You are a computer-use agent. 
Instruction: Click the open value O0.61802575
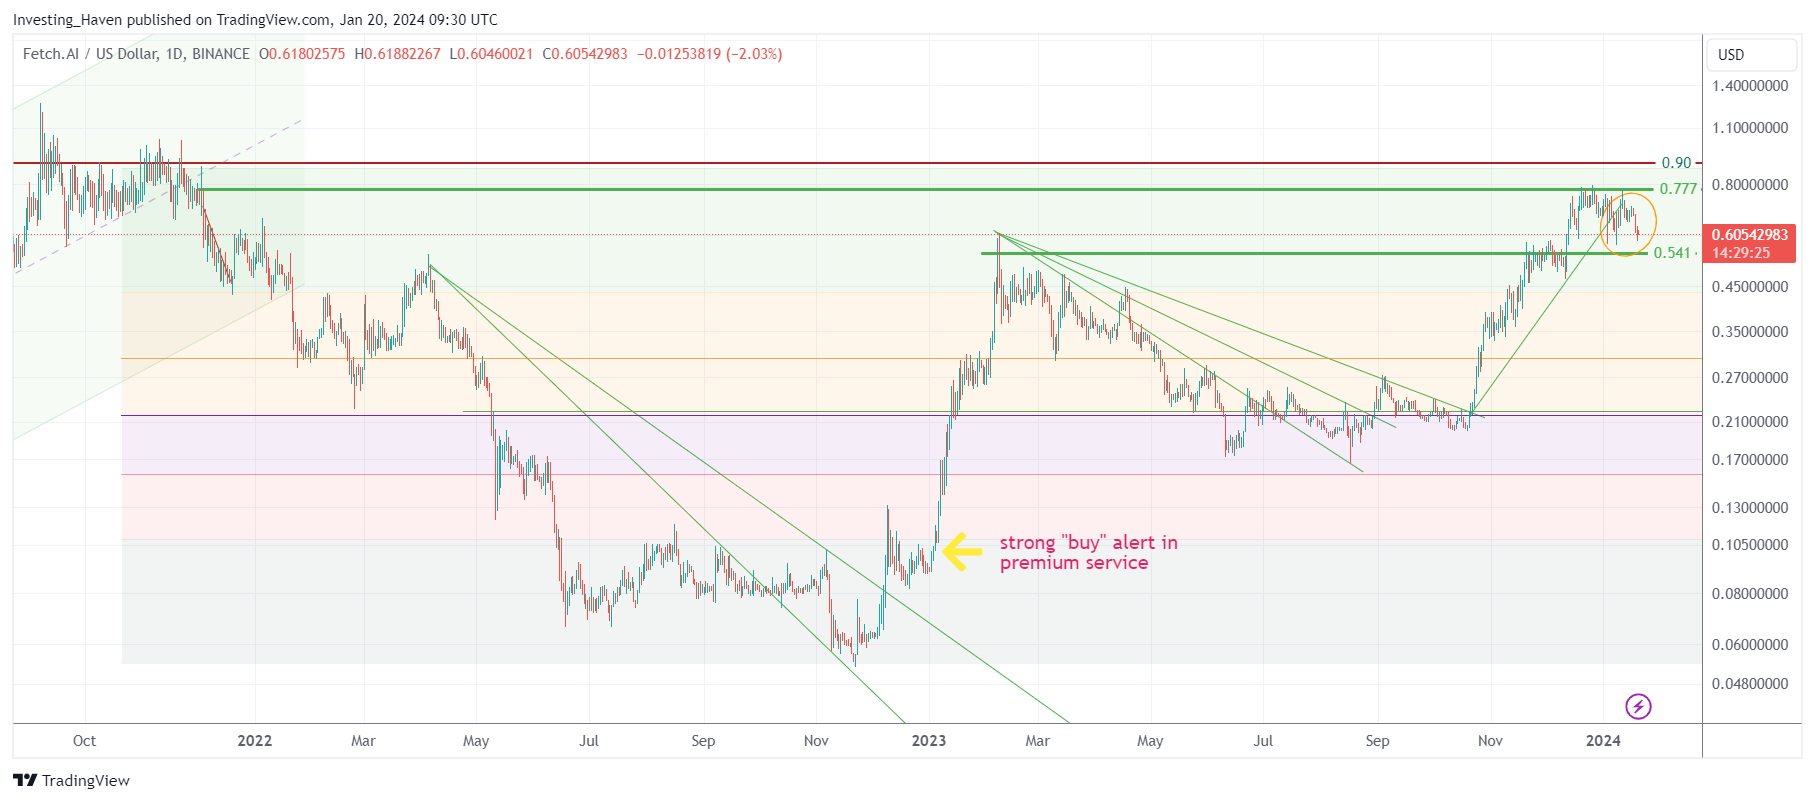click(302, 54)
